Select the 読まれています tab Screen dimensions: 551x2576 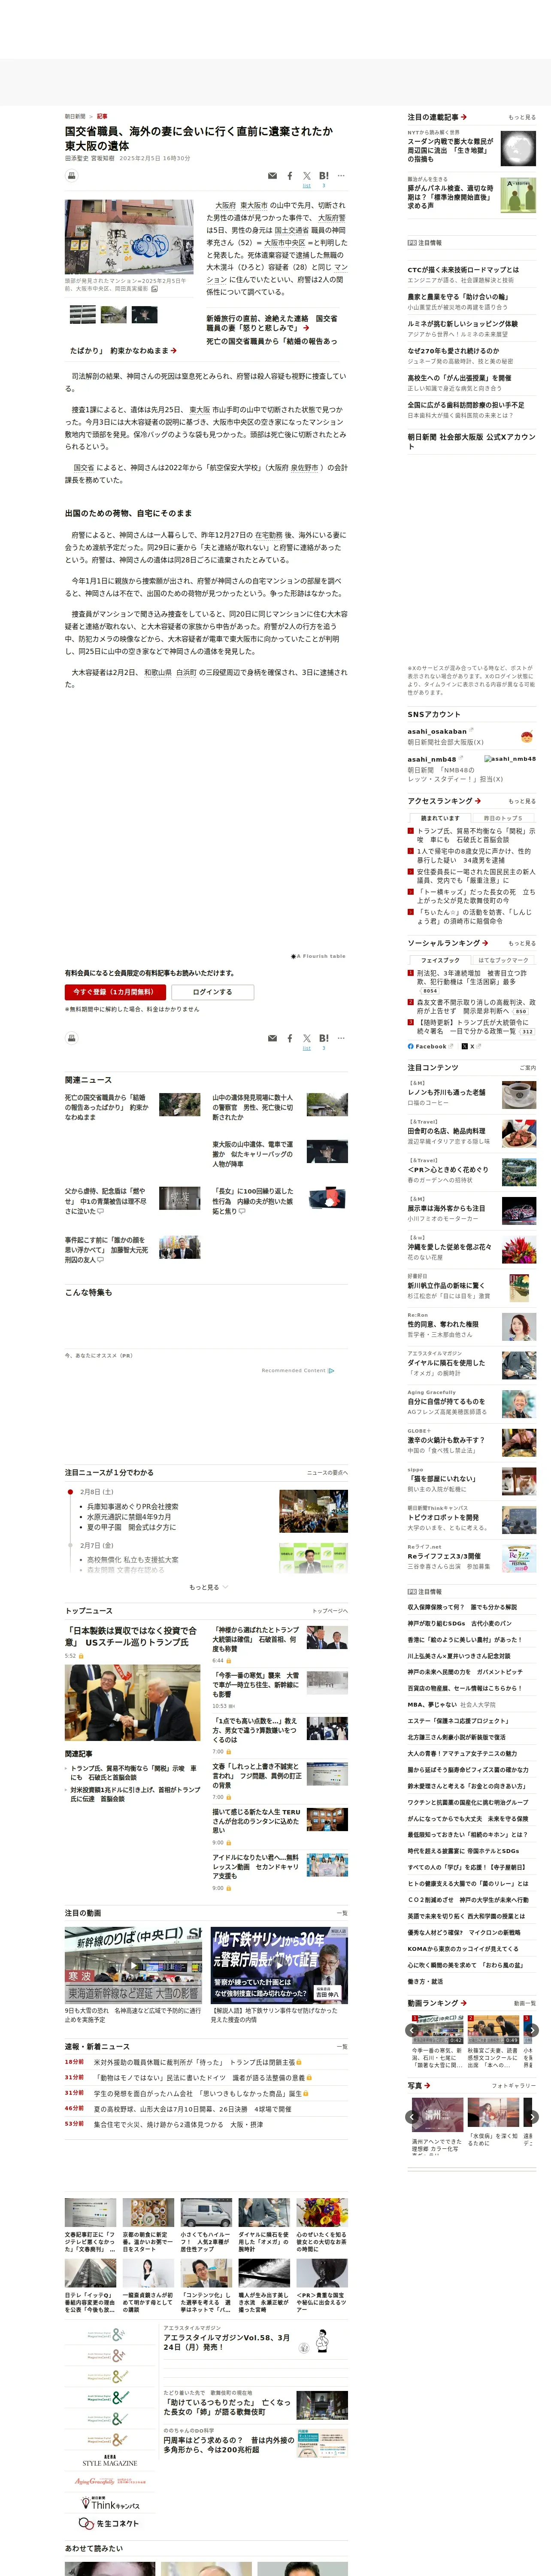[x=440, y=817]
